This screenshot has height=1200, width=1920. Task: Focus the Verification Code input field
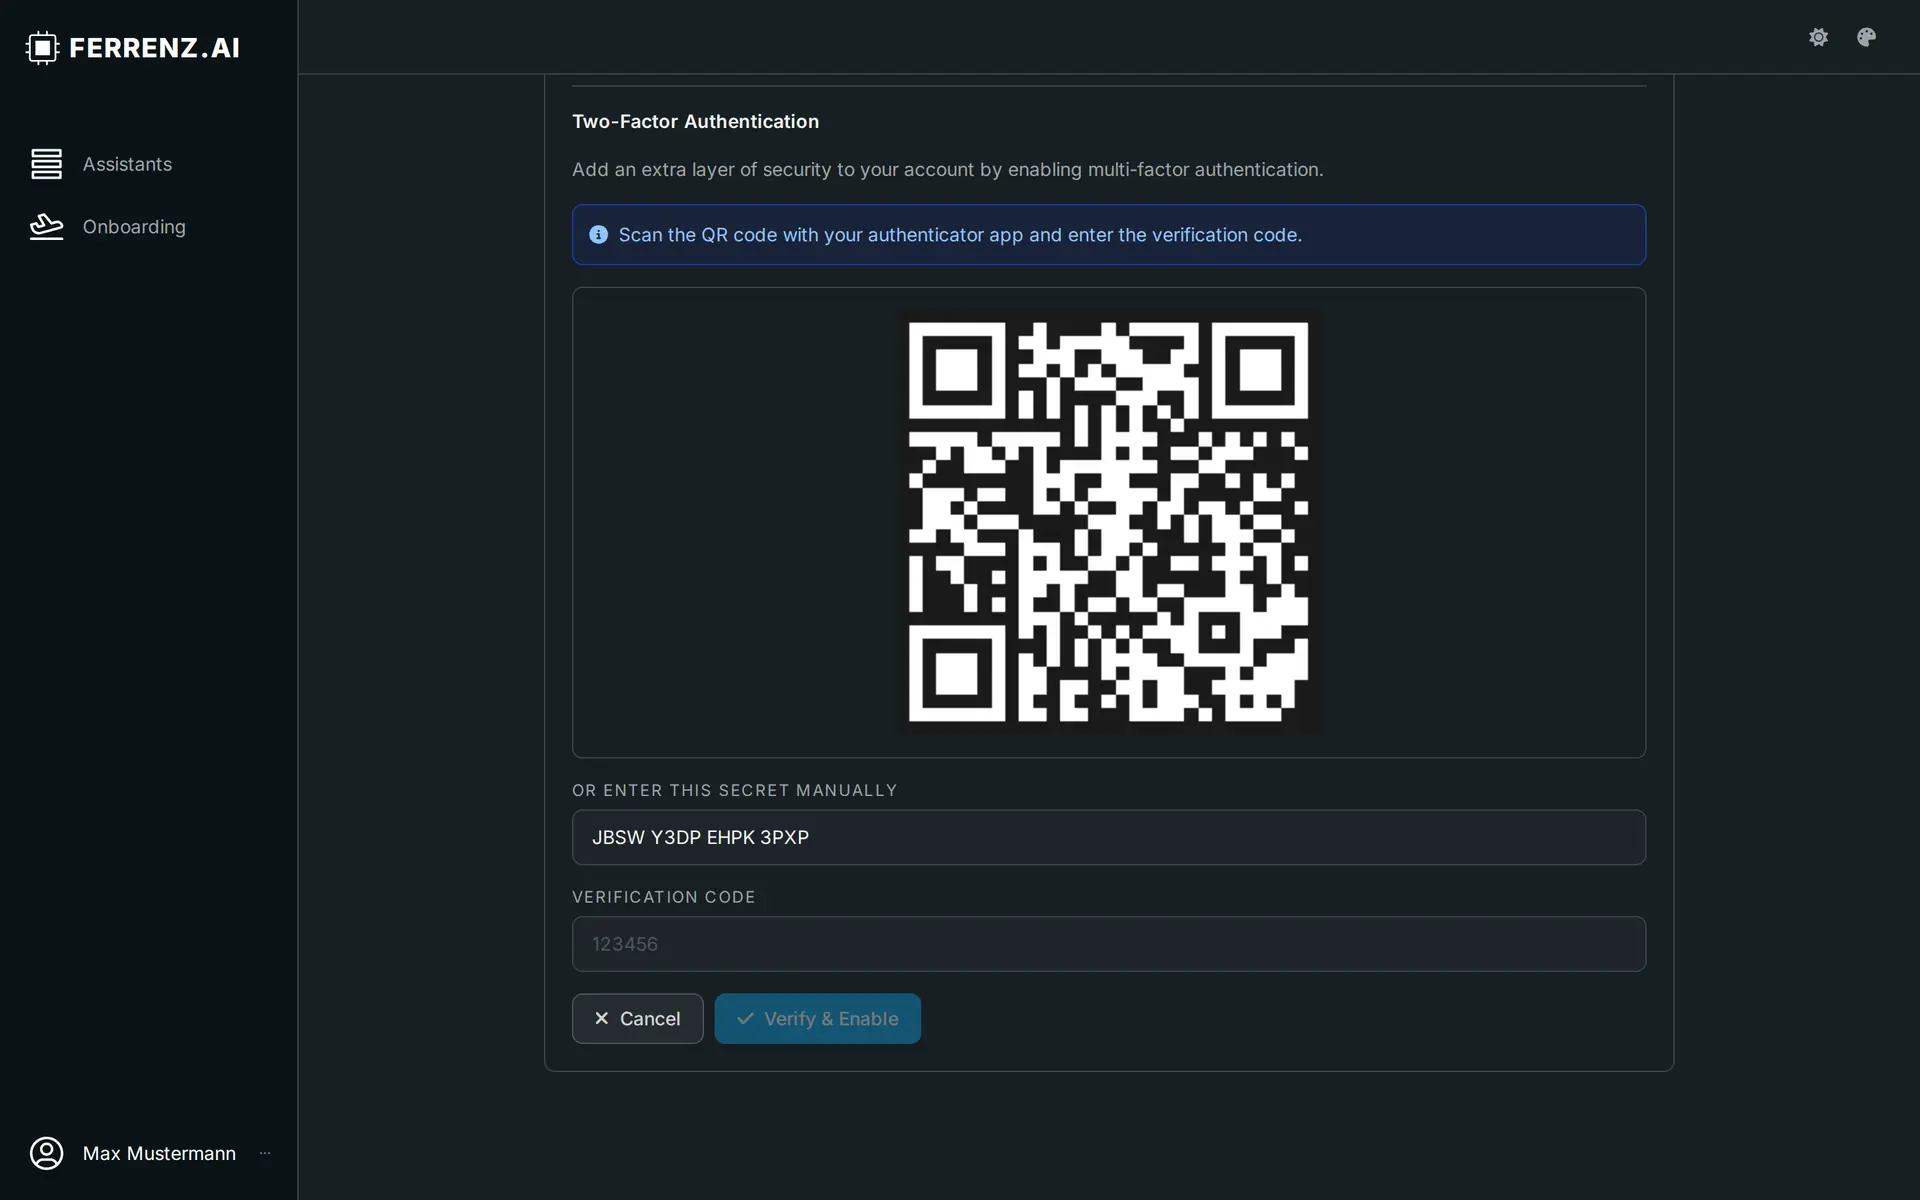[x=1108, y=944]
